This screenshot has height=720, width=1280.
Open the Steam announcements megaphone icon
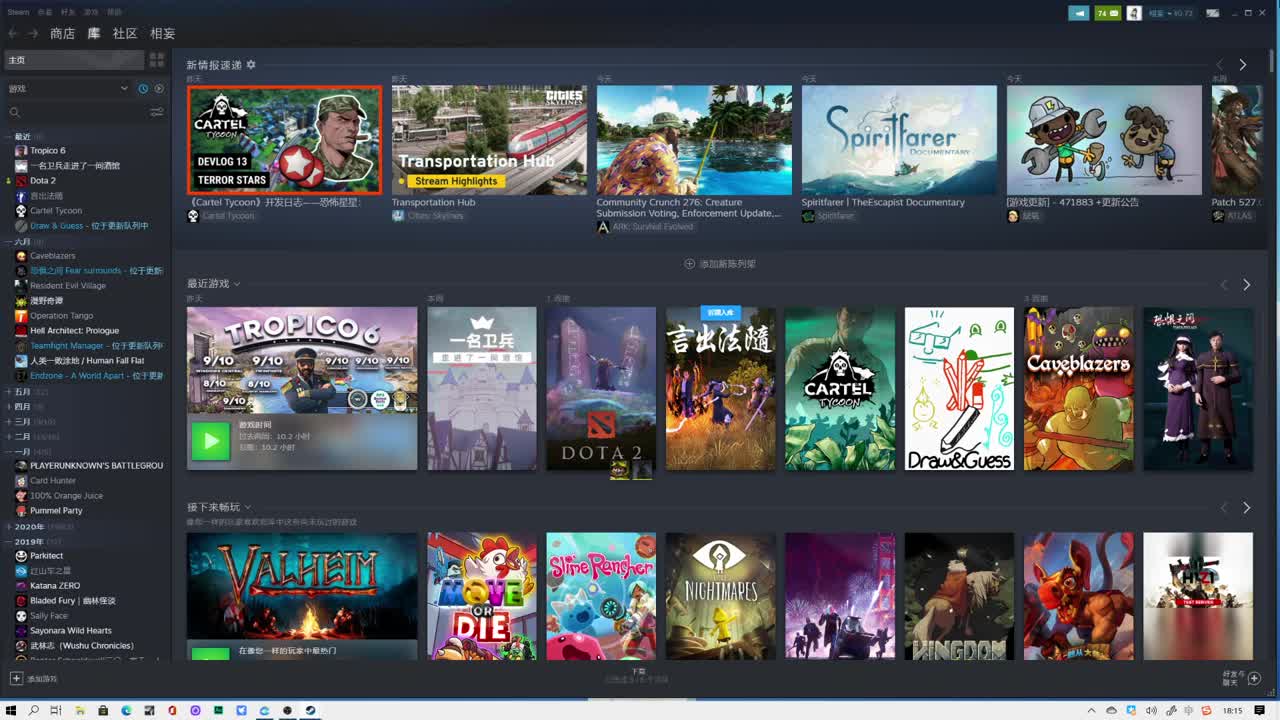click(1079, 13)
